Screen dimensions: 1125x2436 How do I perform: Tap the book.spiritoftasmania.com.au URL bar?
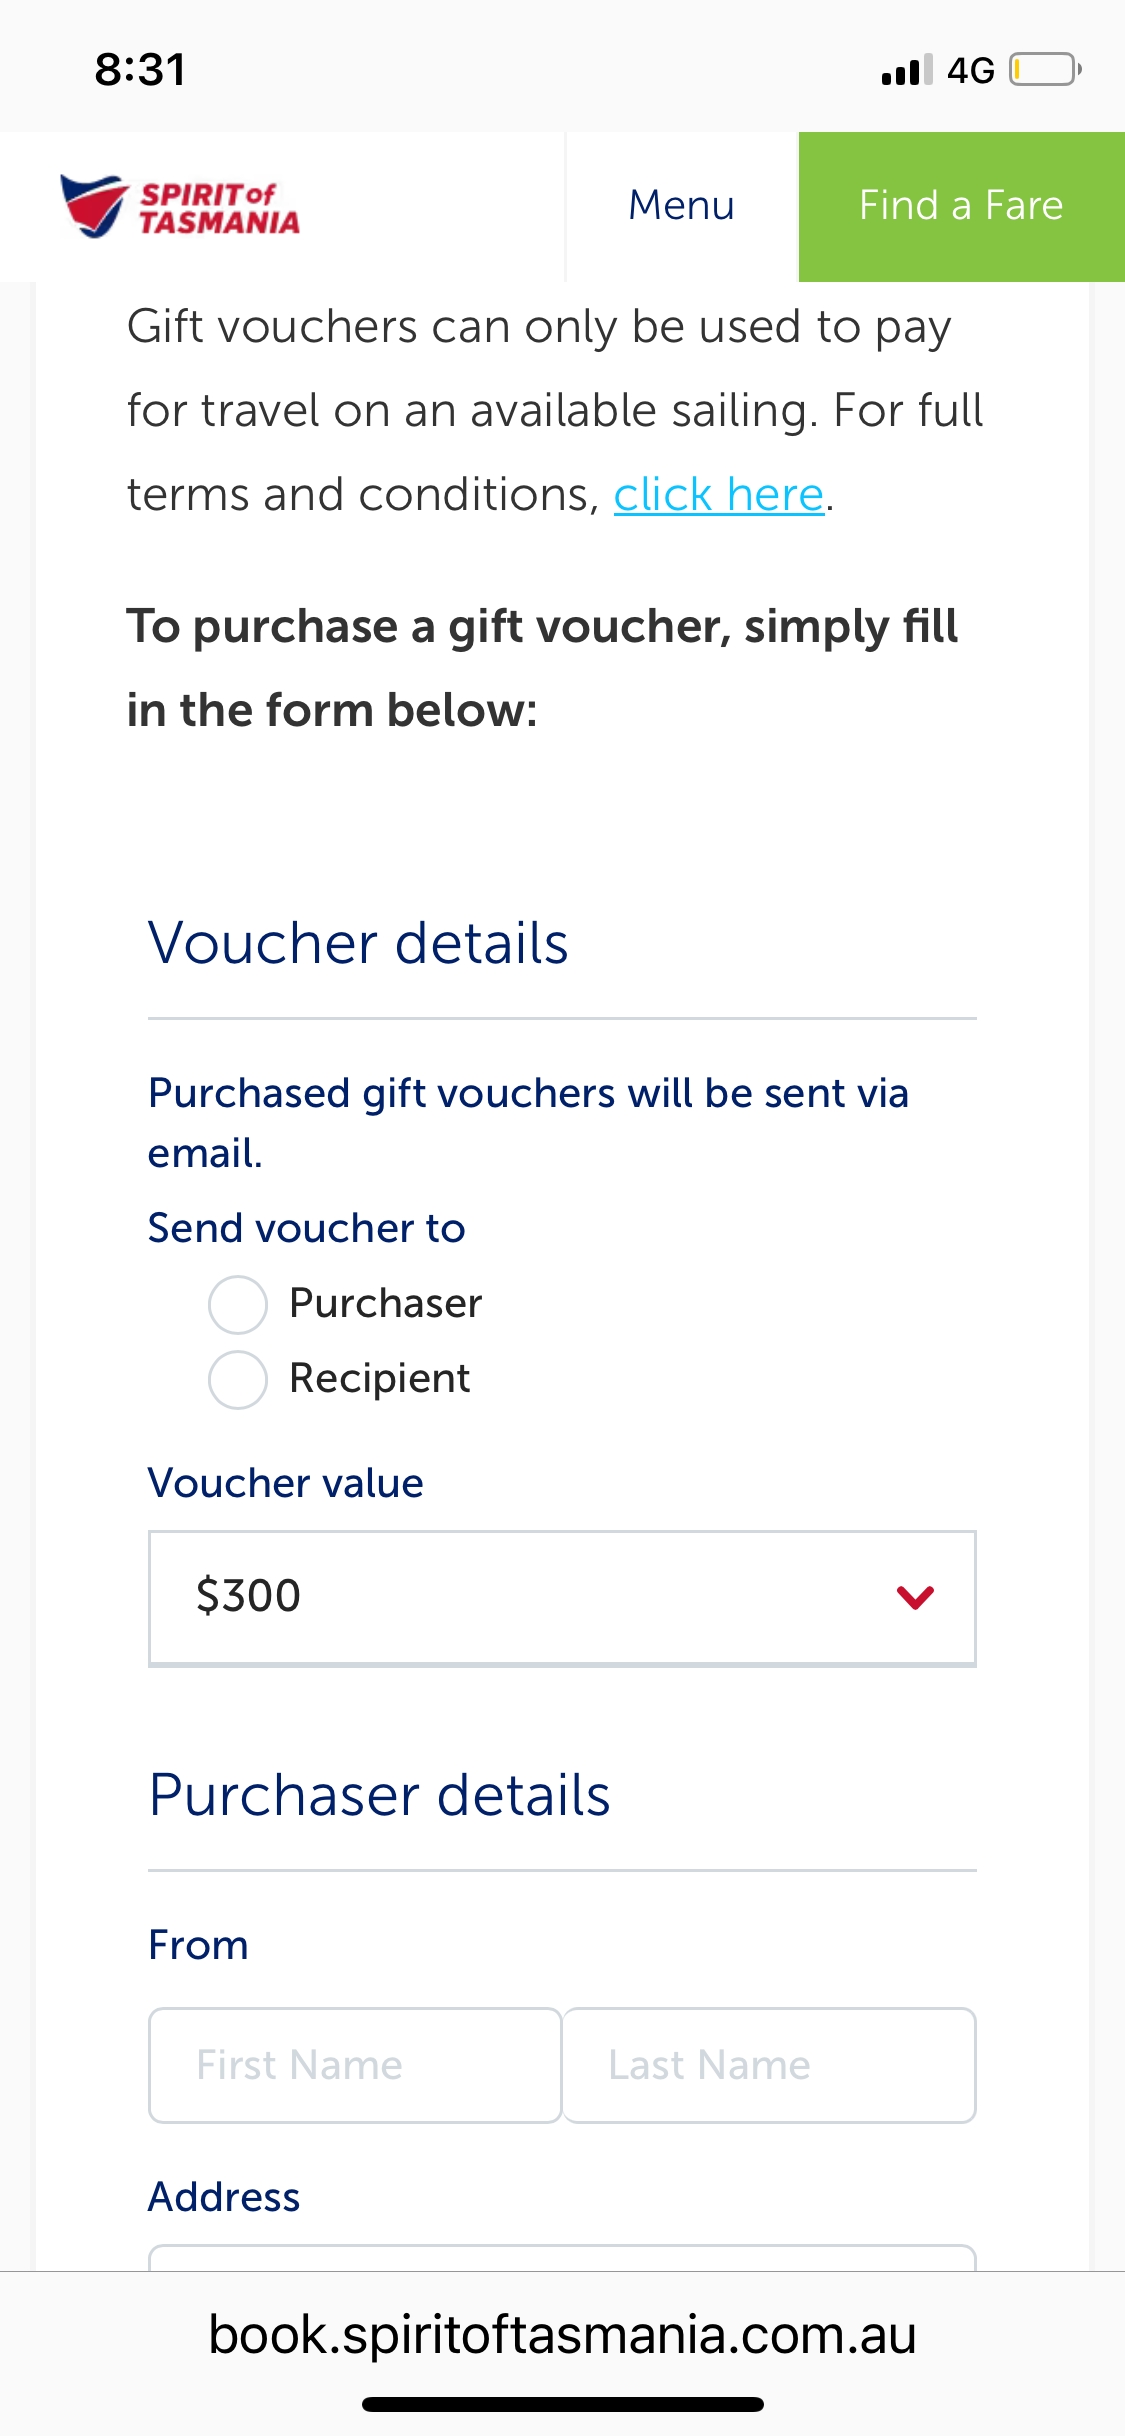[562, 2335]
